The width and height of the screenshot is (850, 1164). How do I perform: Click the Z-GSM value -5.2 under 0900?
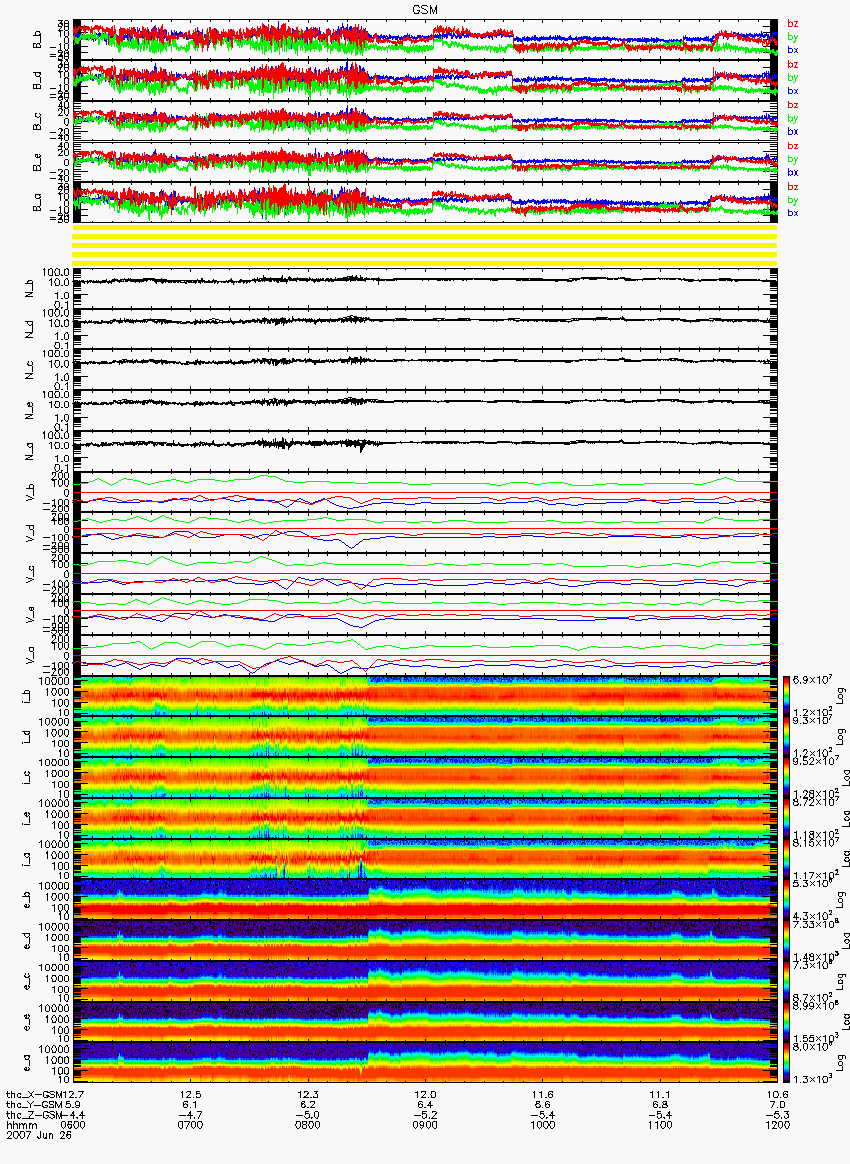click(425, 1115)
